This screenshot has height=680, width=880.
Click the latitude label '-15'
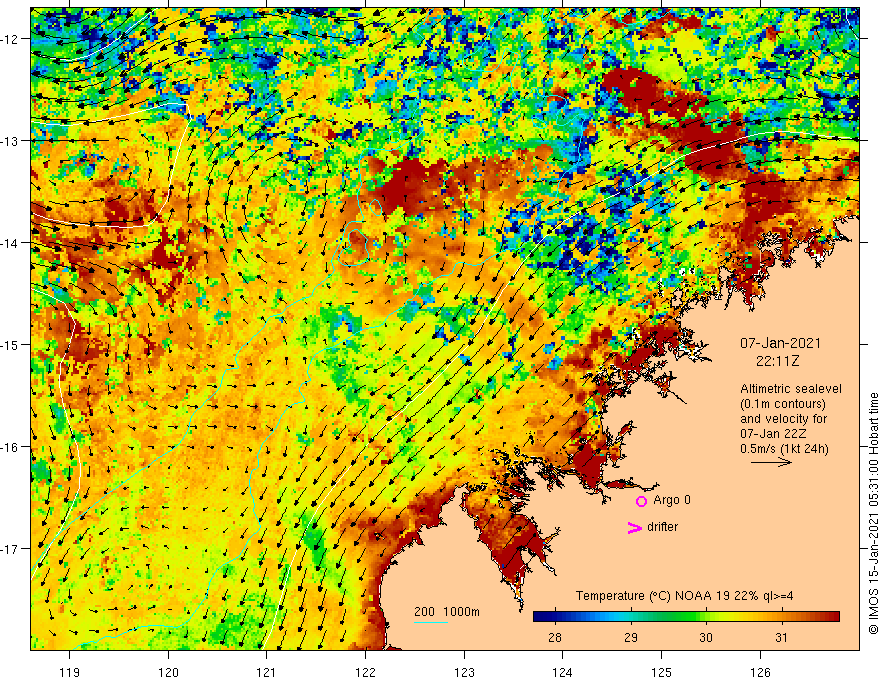tap(10, 344)
